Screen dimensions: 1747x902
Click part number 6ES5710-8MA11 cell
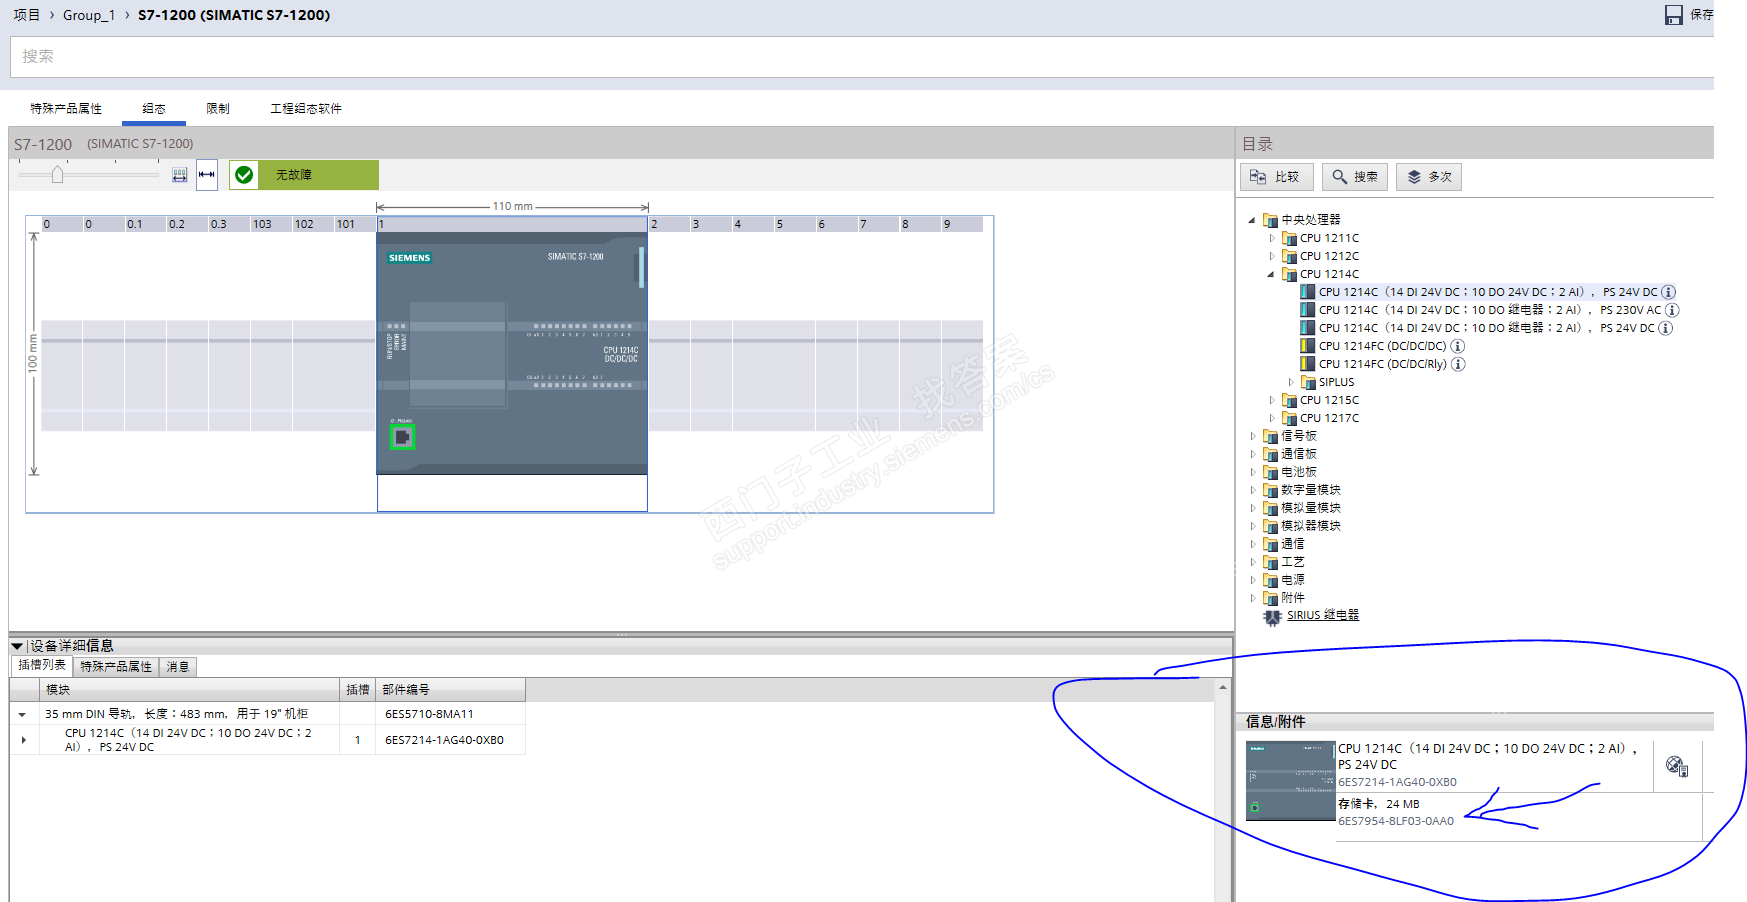click(x=450, y=714)
